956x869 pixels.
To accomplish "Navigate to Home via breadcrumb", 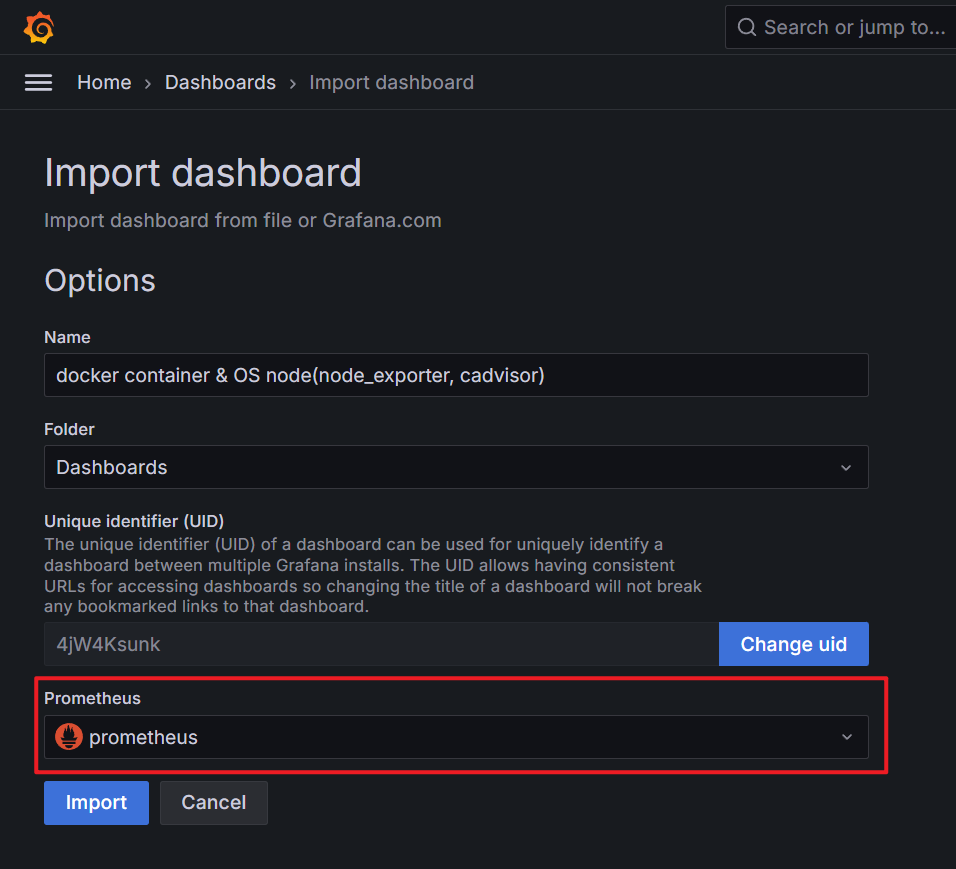I will (x=103, y=82).
